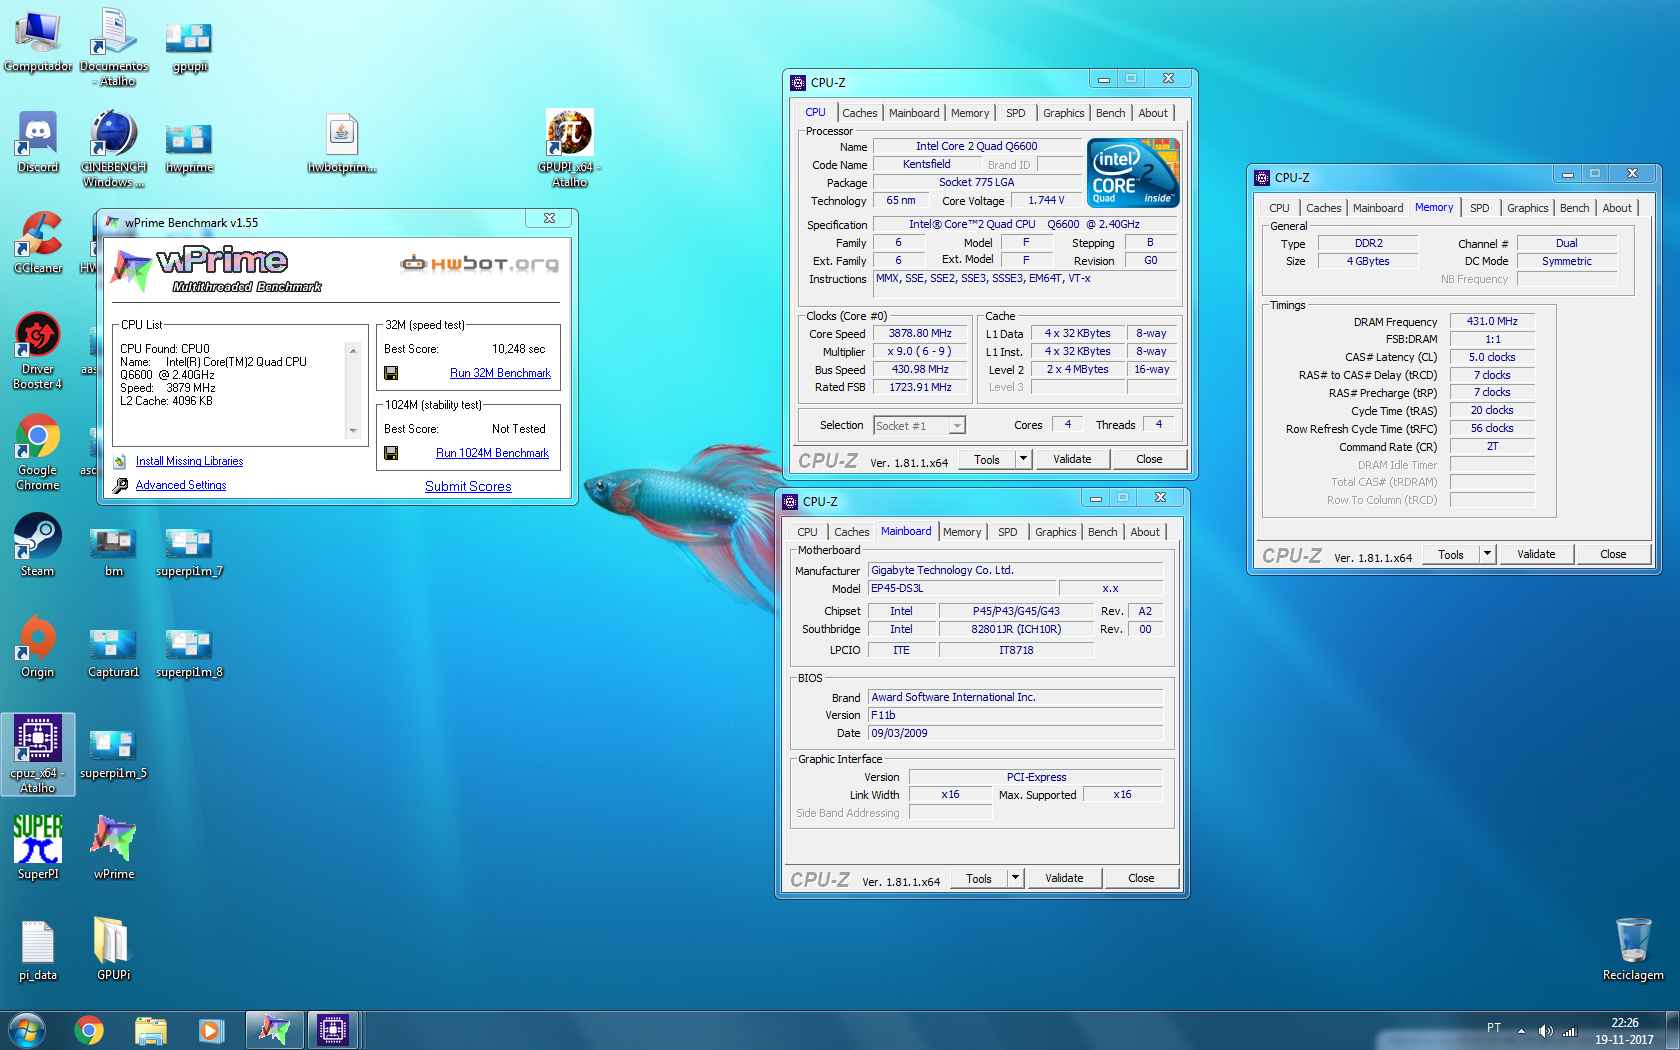Click PT language indicator in taskbar
The height and width of the screenshot is (1050, 1680).
(x=1493, y=1028)
